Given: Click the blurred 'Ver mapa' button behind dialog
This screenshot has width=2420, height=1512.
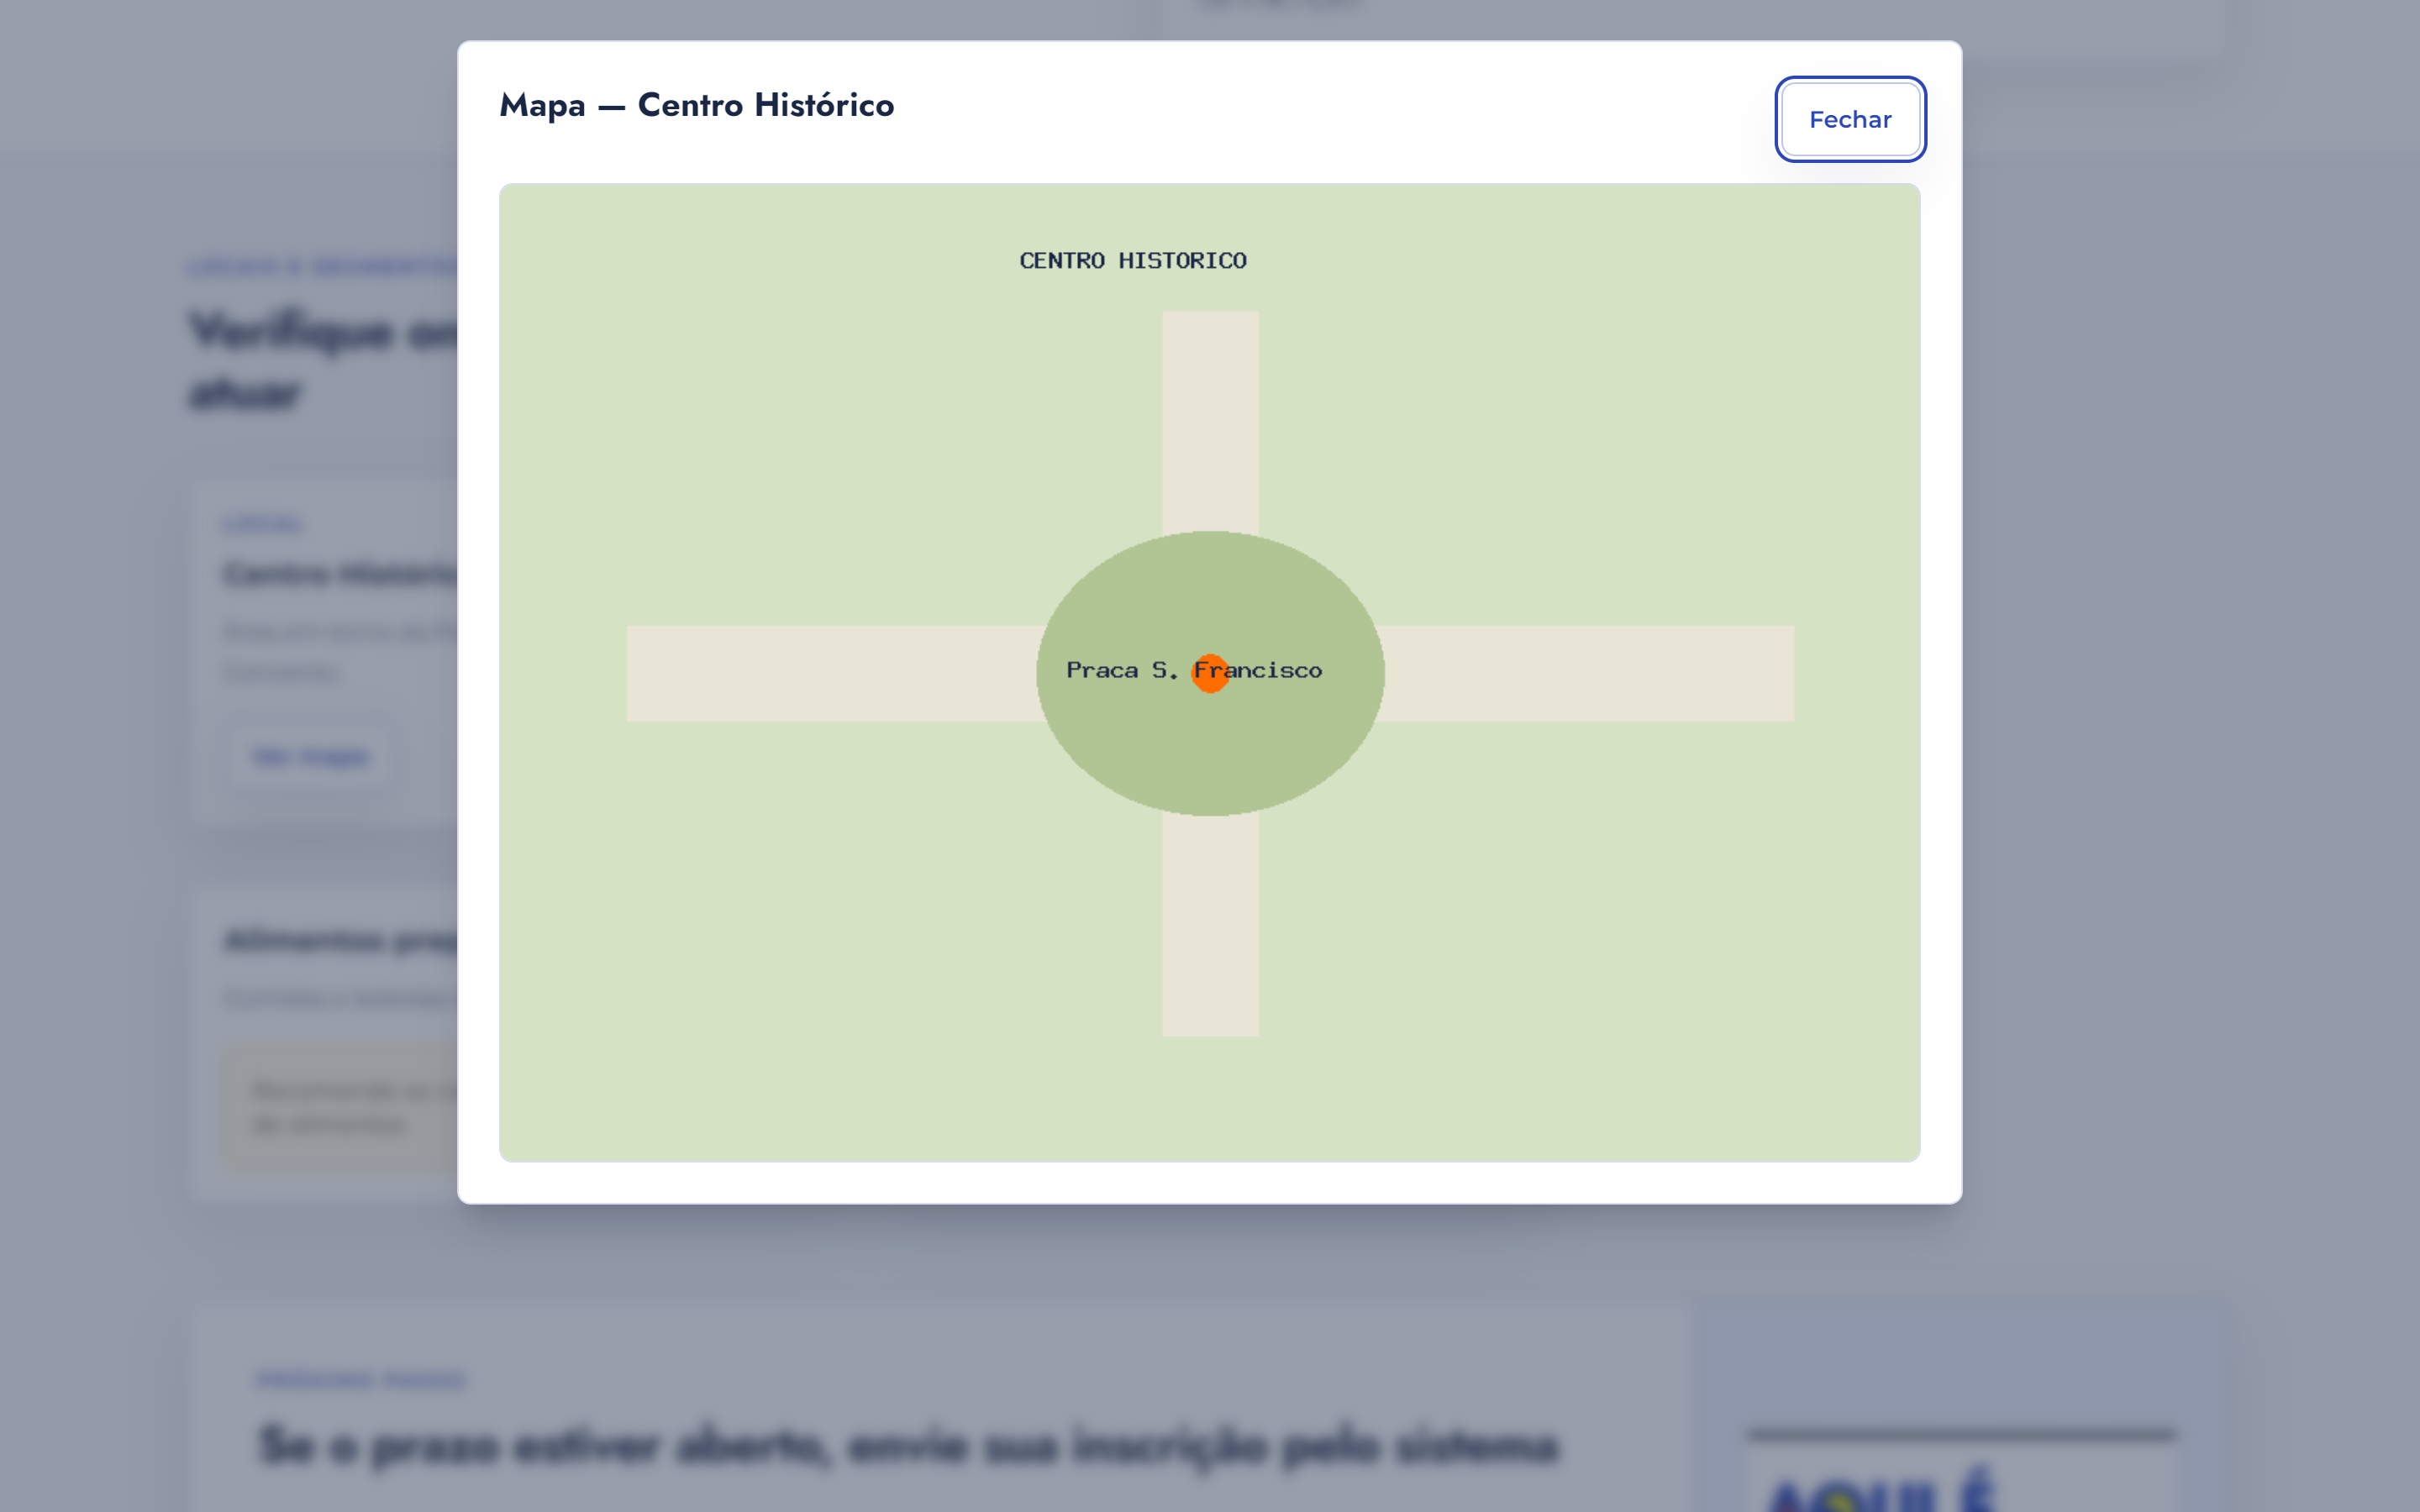Looking at the screenshot, I should click(310, 756).
